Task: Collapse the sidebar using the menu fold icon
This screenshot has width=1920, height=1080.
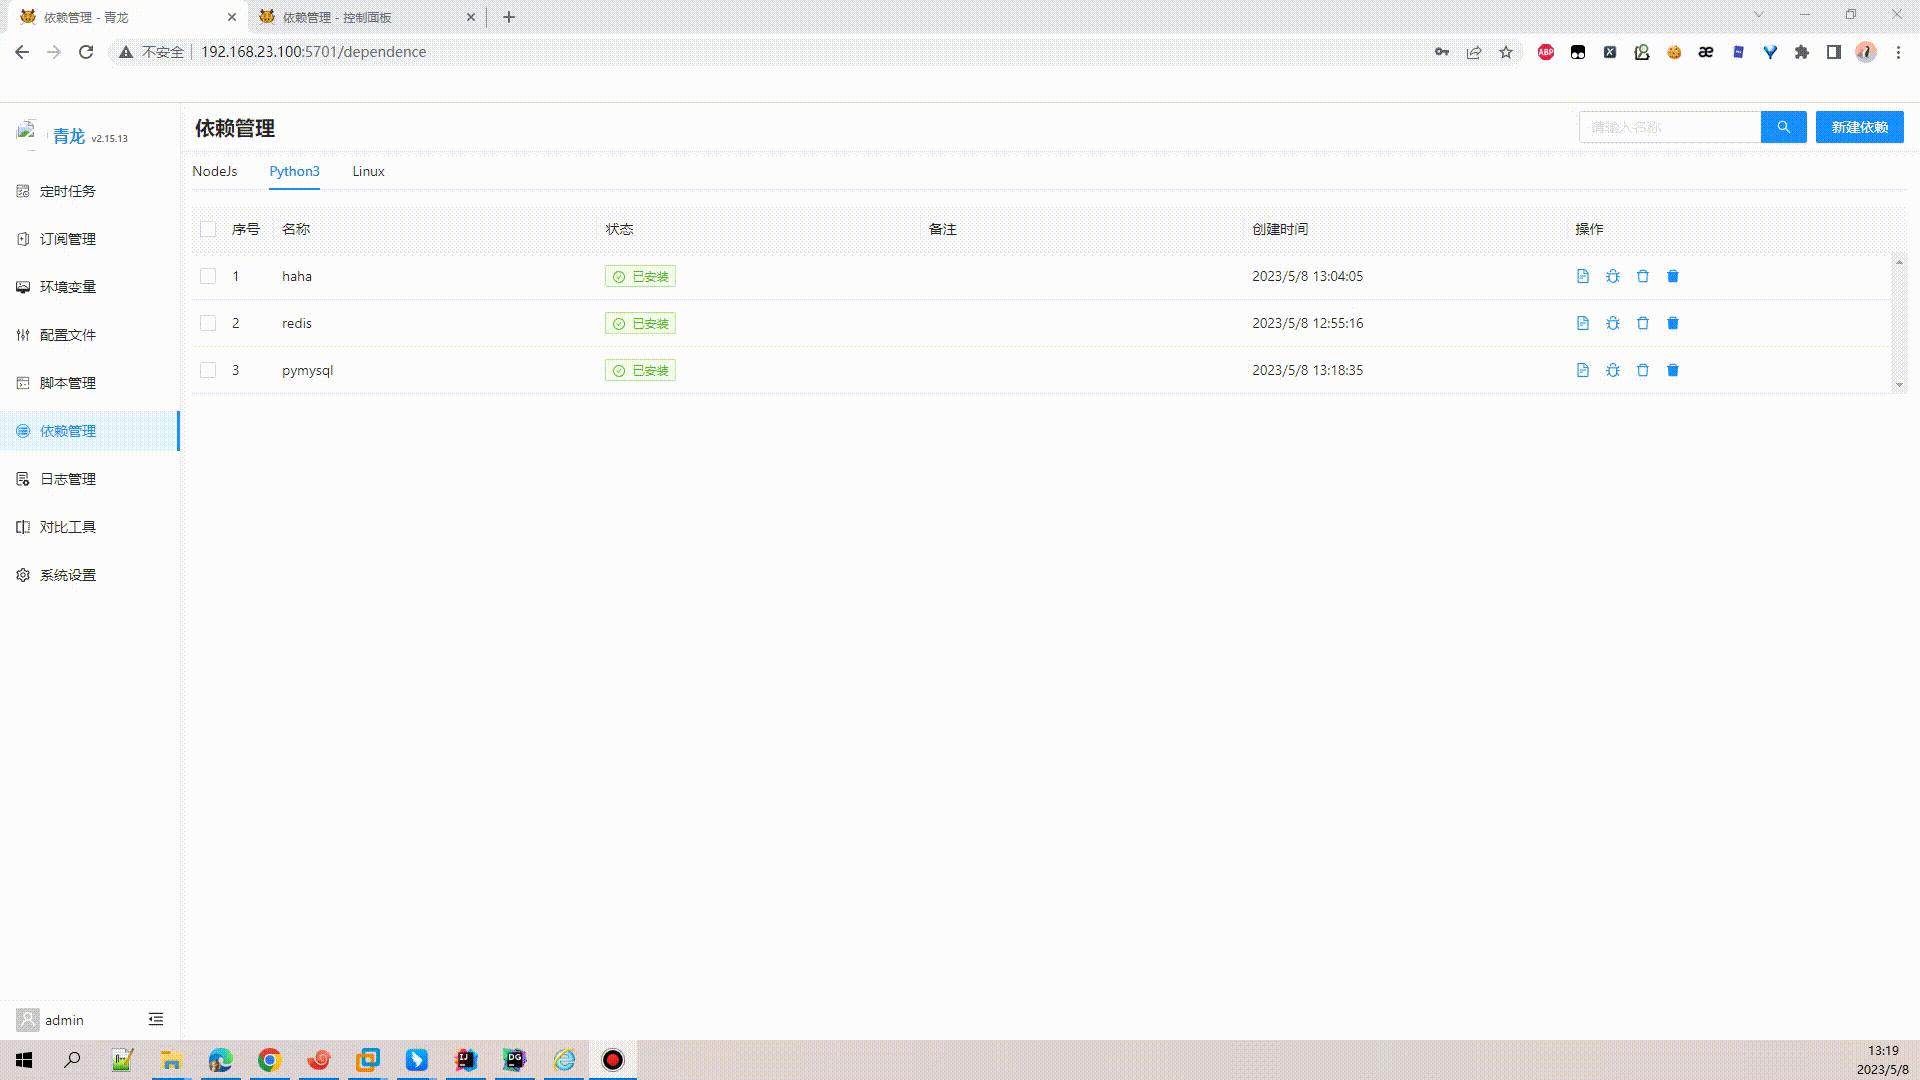Action: 156,1019
